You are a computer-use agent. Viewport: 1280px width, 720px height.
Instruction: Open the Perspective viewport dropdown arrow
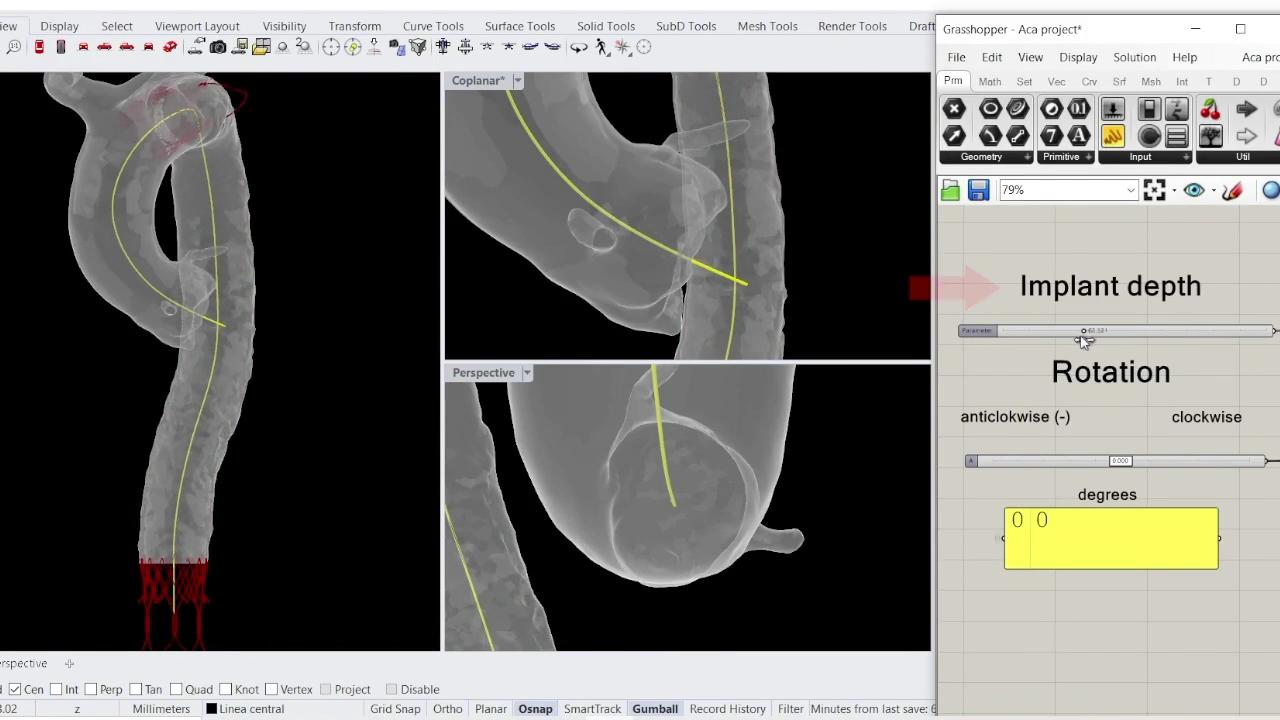tap(526, 373)
